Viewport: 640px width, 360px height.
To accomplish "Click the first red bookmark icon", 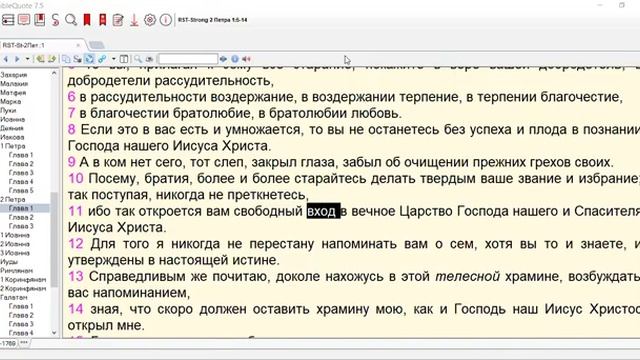I will (x=87, y=20).
